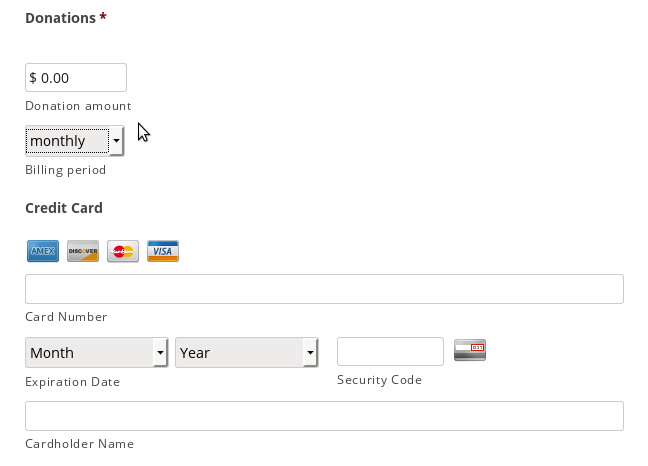Click the American Express card icon
This screenshot has height=466, width=648.
tap(43, 251)
